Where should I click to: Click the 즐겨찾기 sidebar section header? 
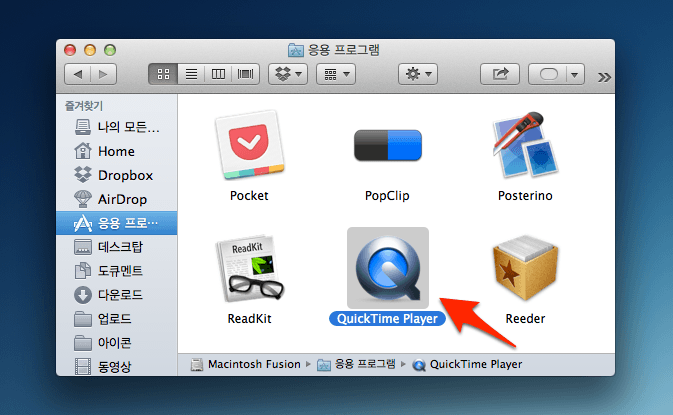(x=84, y=106)
